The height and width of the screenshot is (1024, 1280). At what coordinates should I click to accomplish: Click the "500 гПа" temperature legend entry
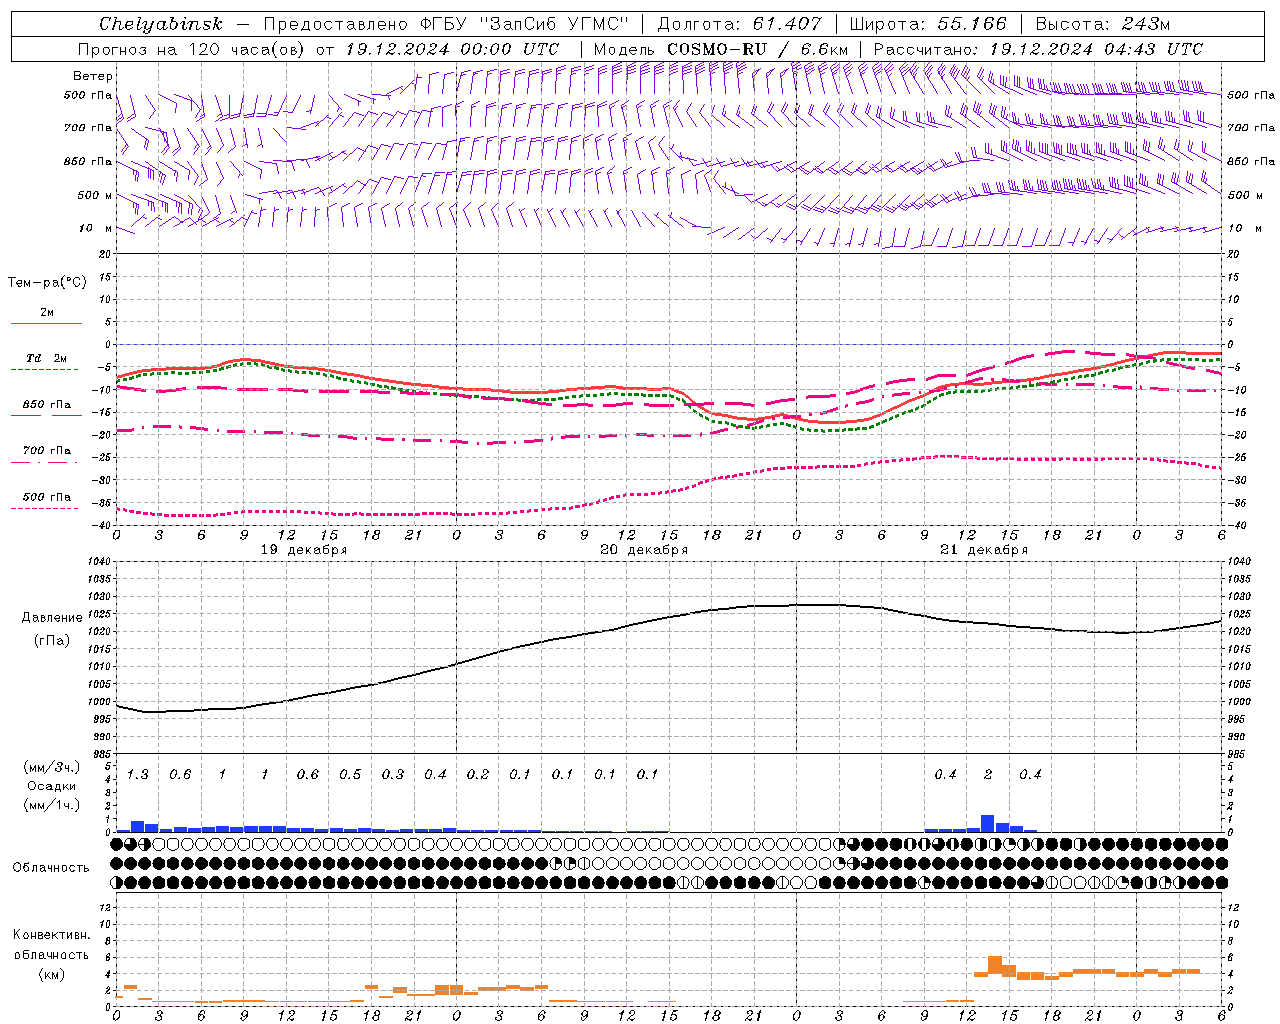[x=46, y=496]
